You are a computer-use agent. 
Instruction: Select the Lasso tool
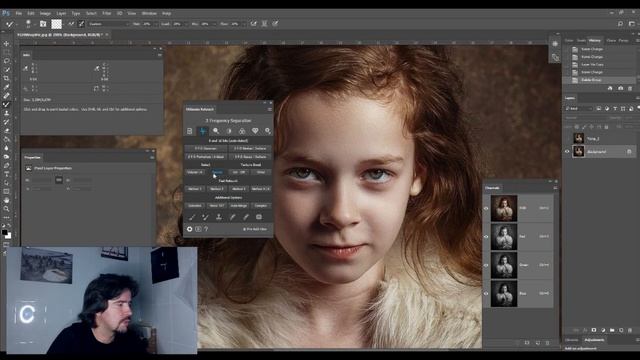point(6,61)
